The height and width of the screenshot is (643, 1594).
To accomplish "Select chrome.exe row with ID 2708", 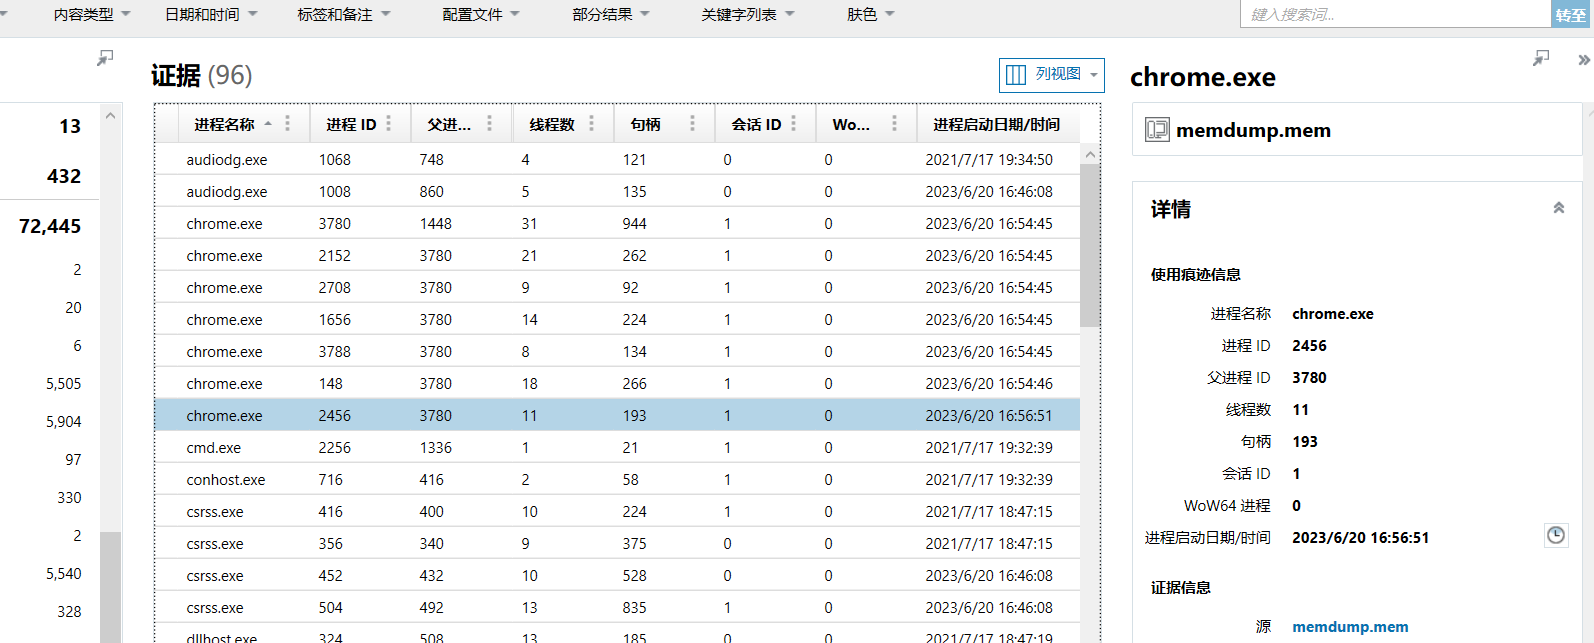I will point(617,287).
